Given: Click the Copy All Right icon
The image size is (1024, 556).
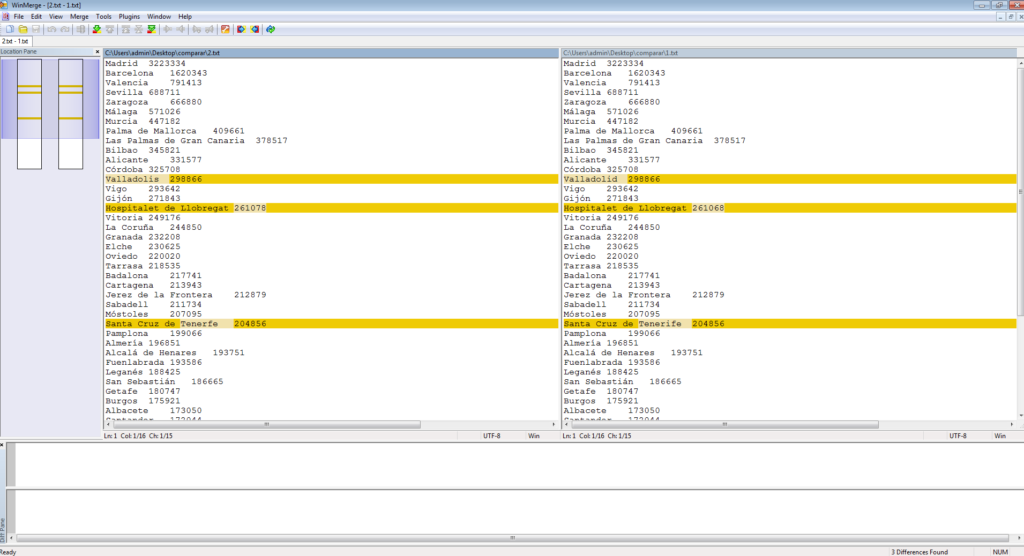Looking at the screenshot, I should tap(241, 29).
